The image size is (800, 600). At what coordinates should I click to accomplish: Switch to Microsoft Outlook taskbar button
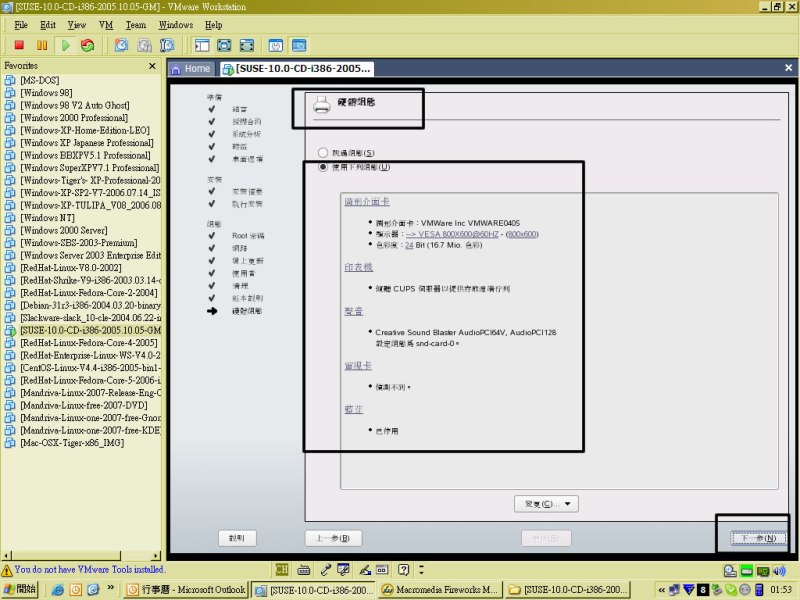(186, 590)
